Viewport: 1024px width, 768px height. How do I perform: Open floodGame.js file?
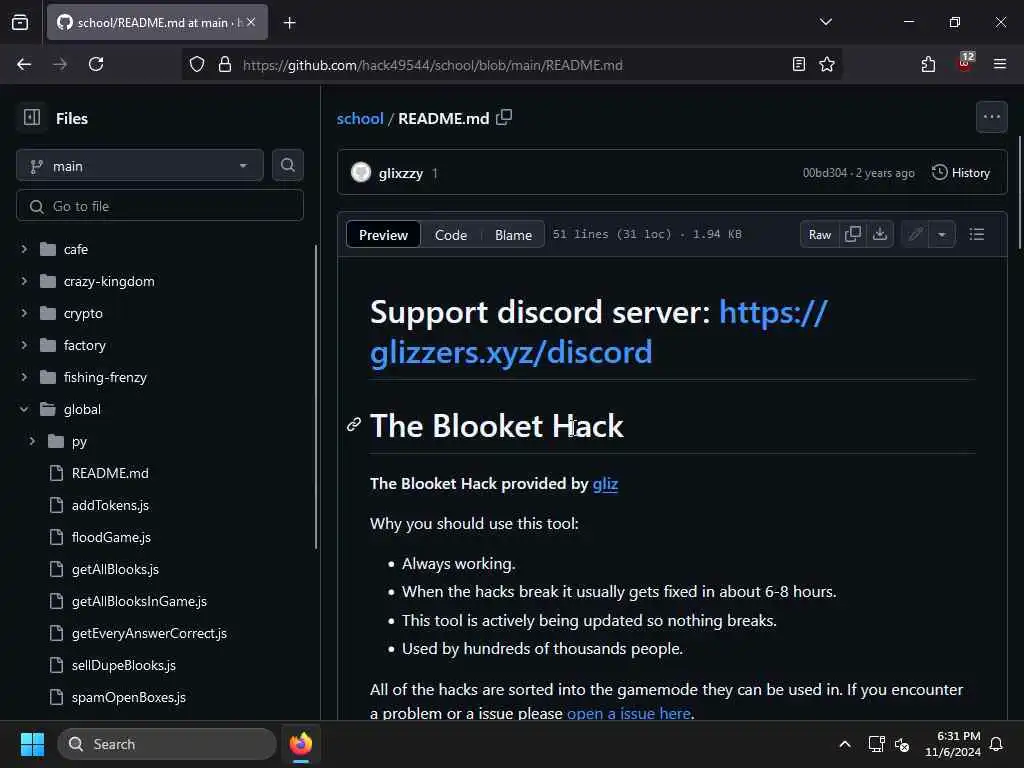click(x=111, y=537)
